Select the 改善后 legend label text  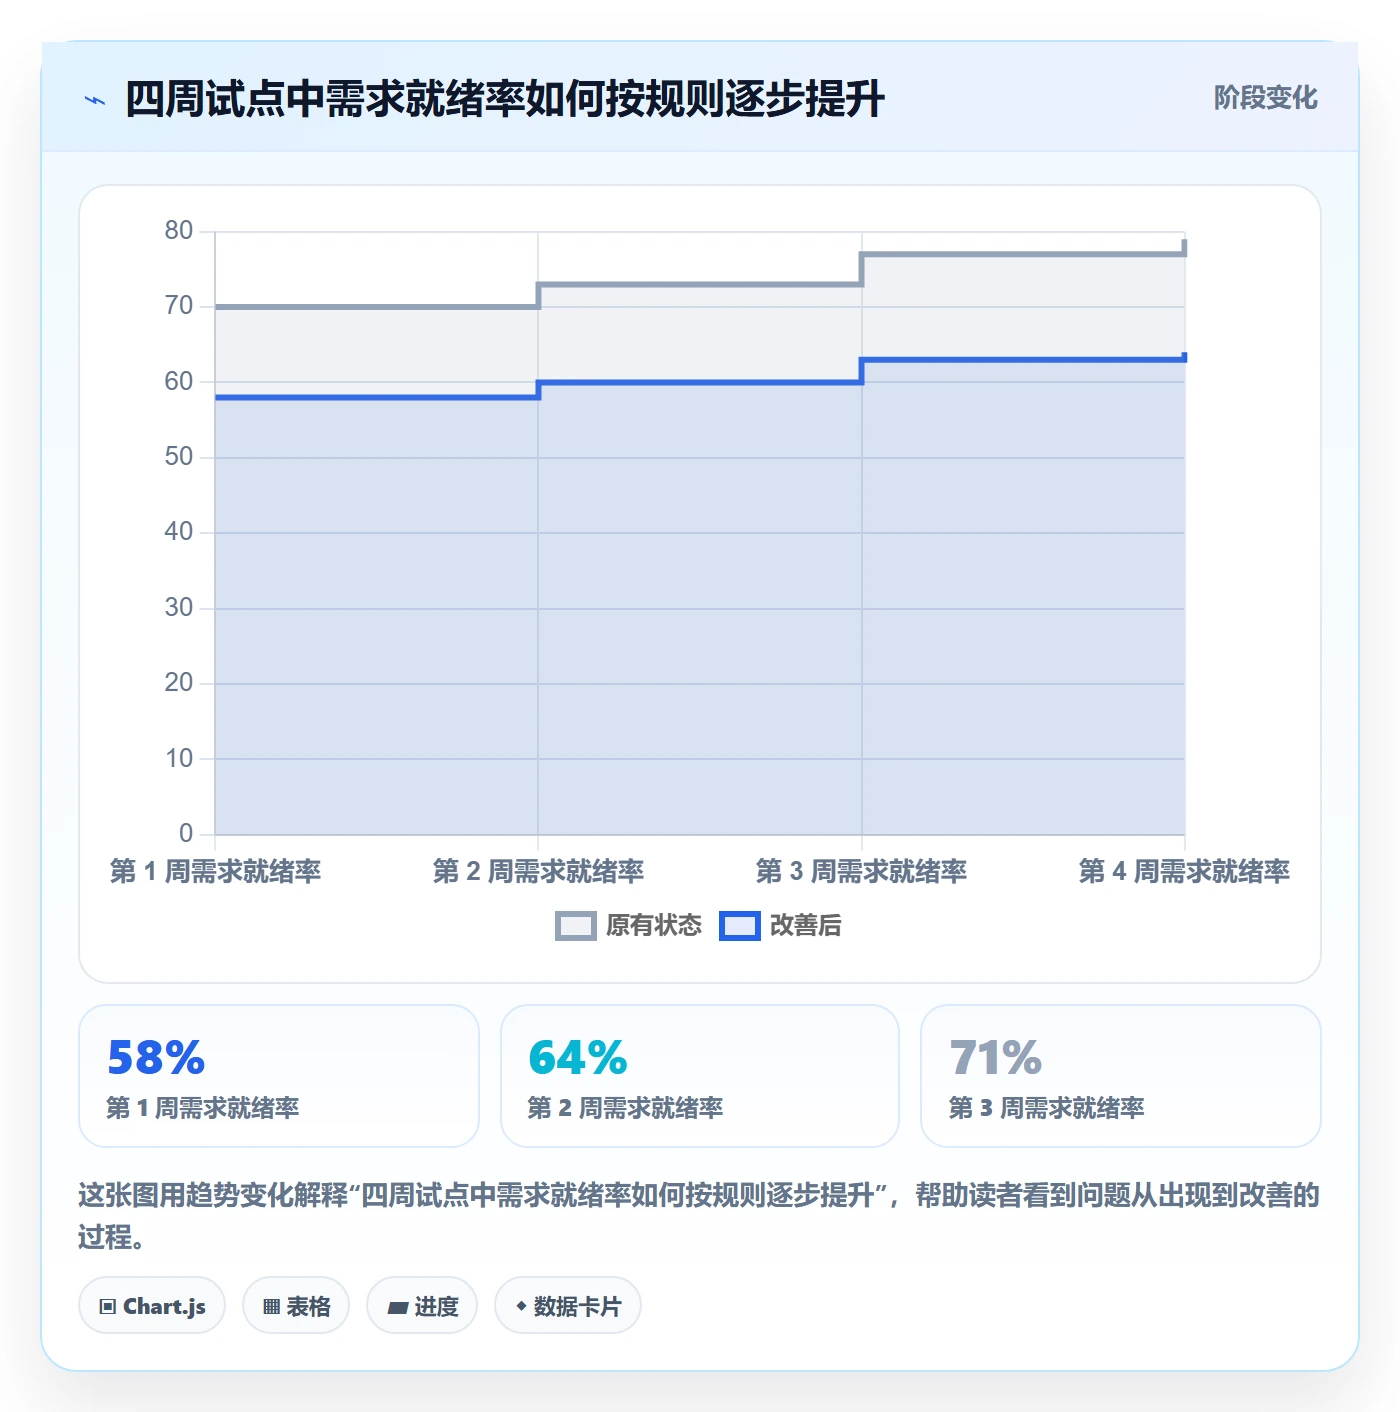coord(806,926)
